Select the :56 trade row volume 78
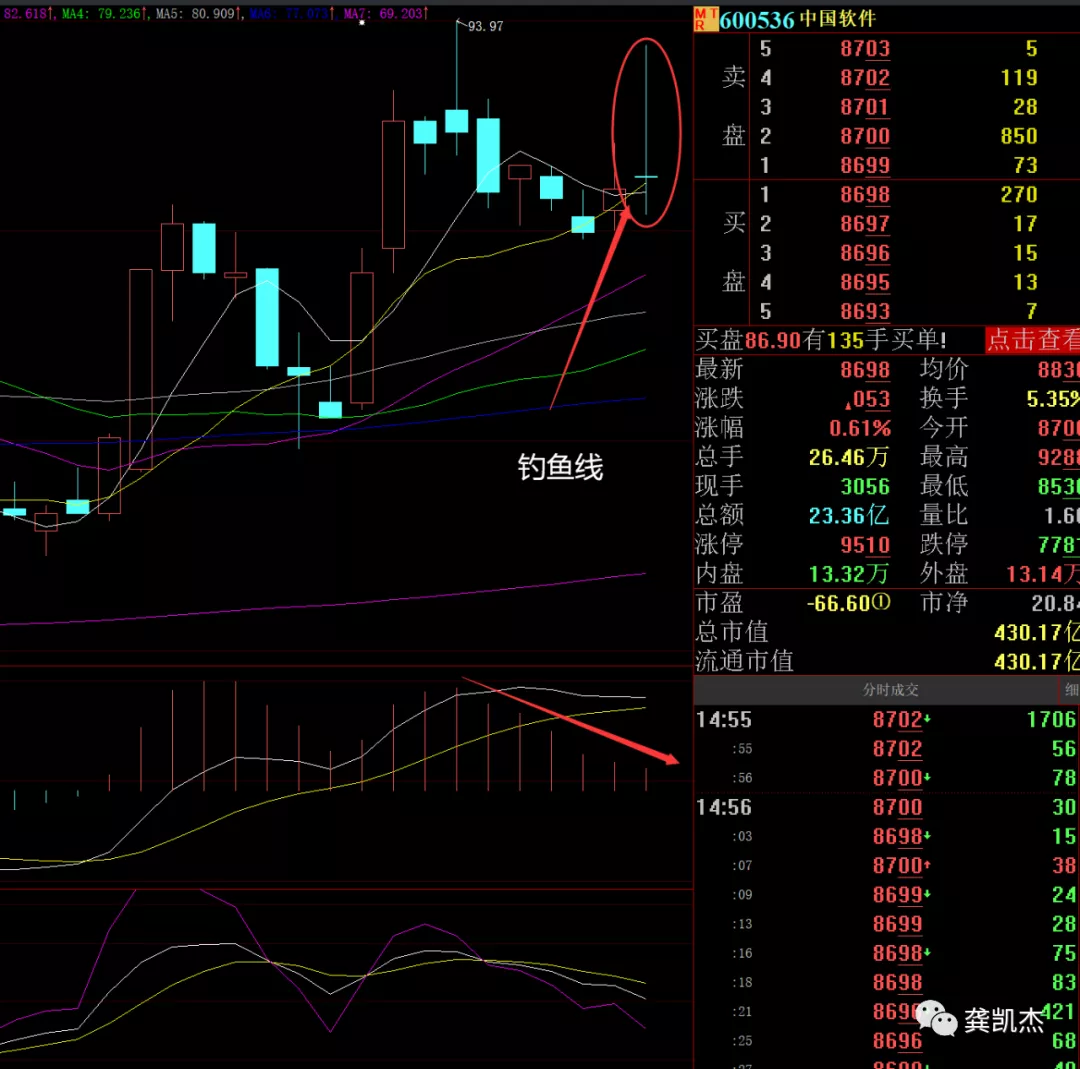The width and height of the screenshot is (1080, 1069). (1063, 778)
